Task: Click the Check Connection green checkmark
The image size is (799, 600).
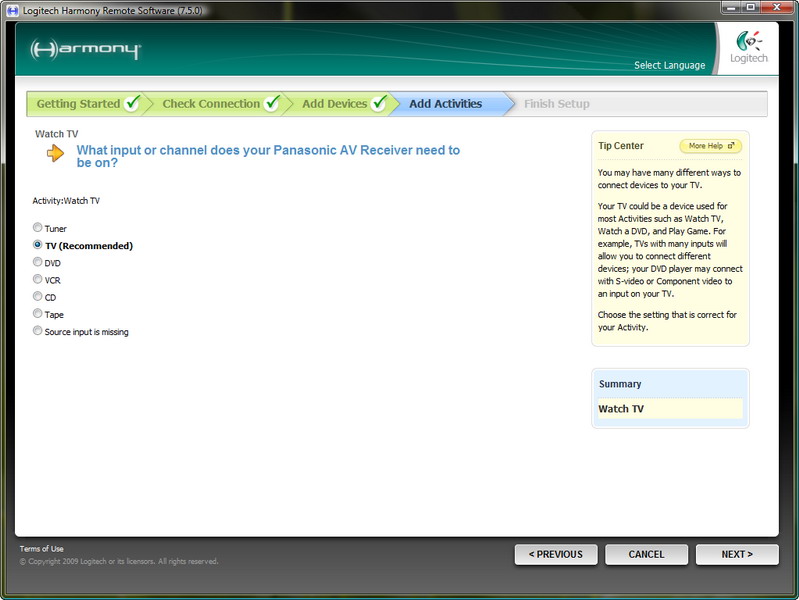Action: (x=272, y=104)
